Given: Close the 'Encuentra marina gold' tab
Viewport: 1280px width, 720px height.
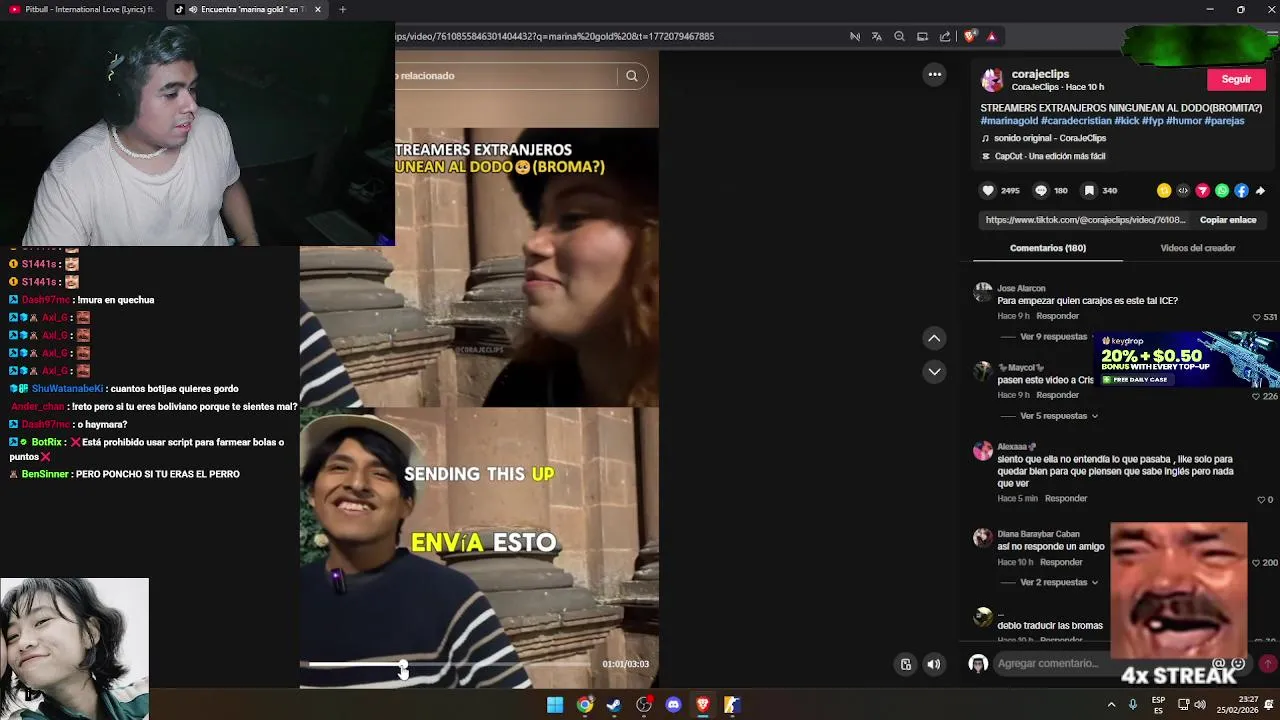Looking at the screenshot, I should [318, 9].
